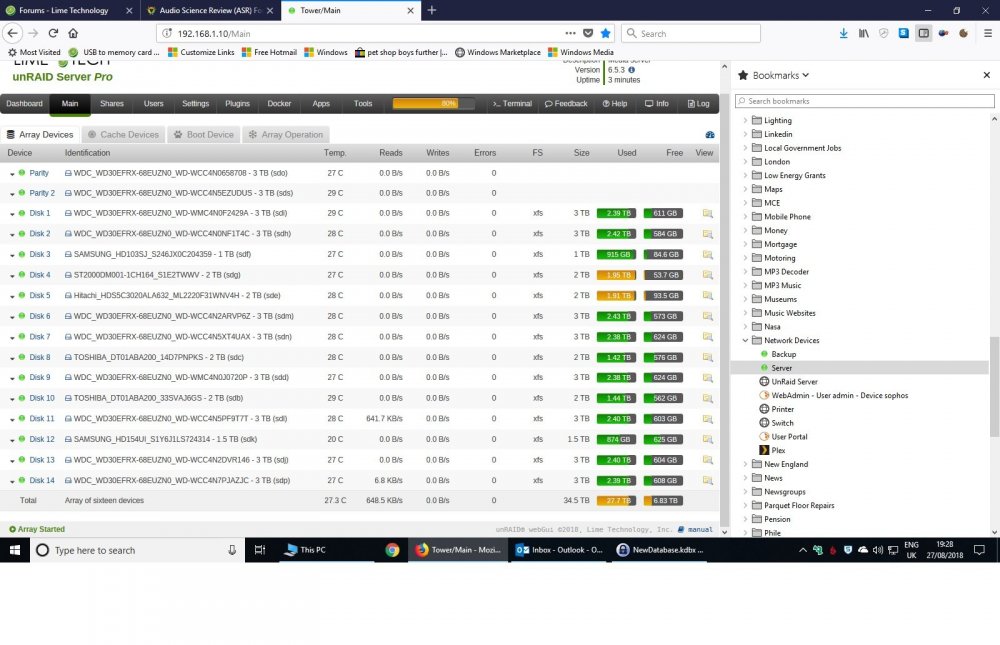
Task: Click the green status ball for Disk 3
Action: pos(22,254)
